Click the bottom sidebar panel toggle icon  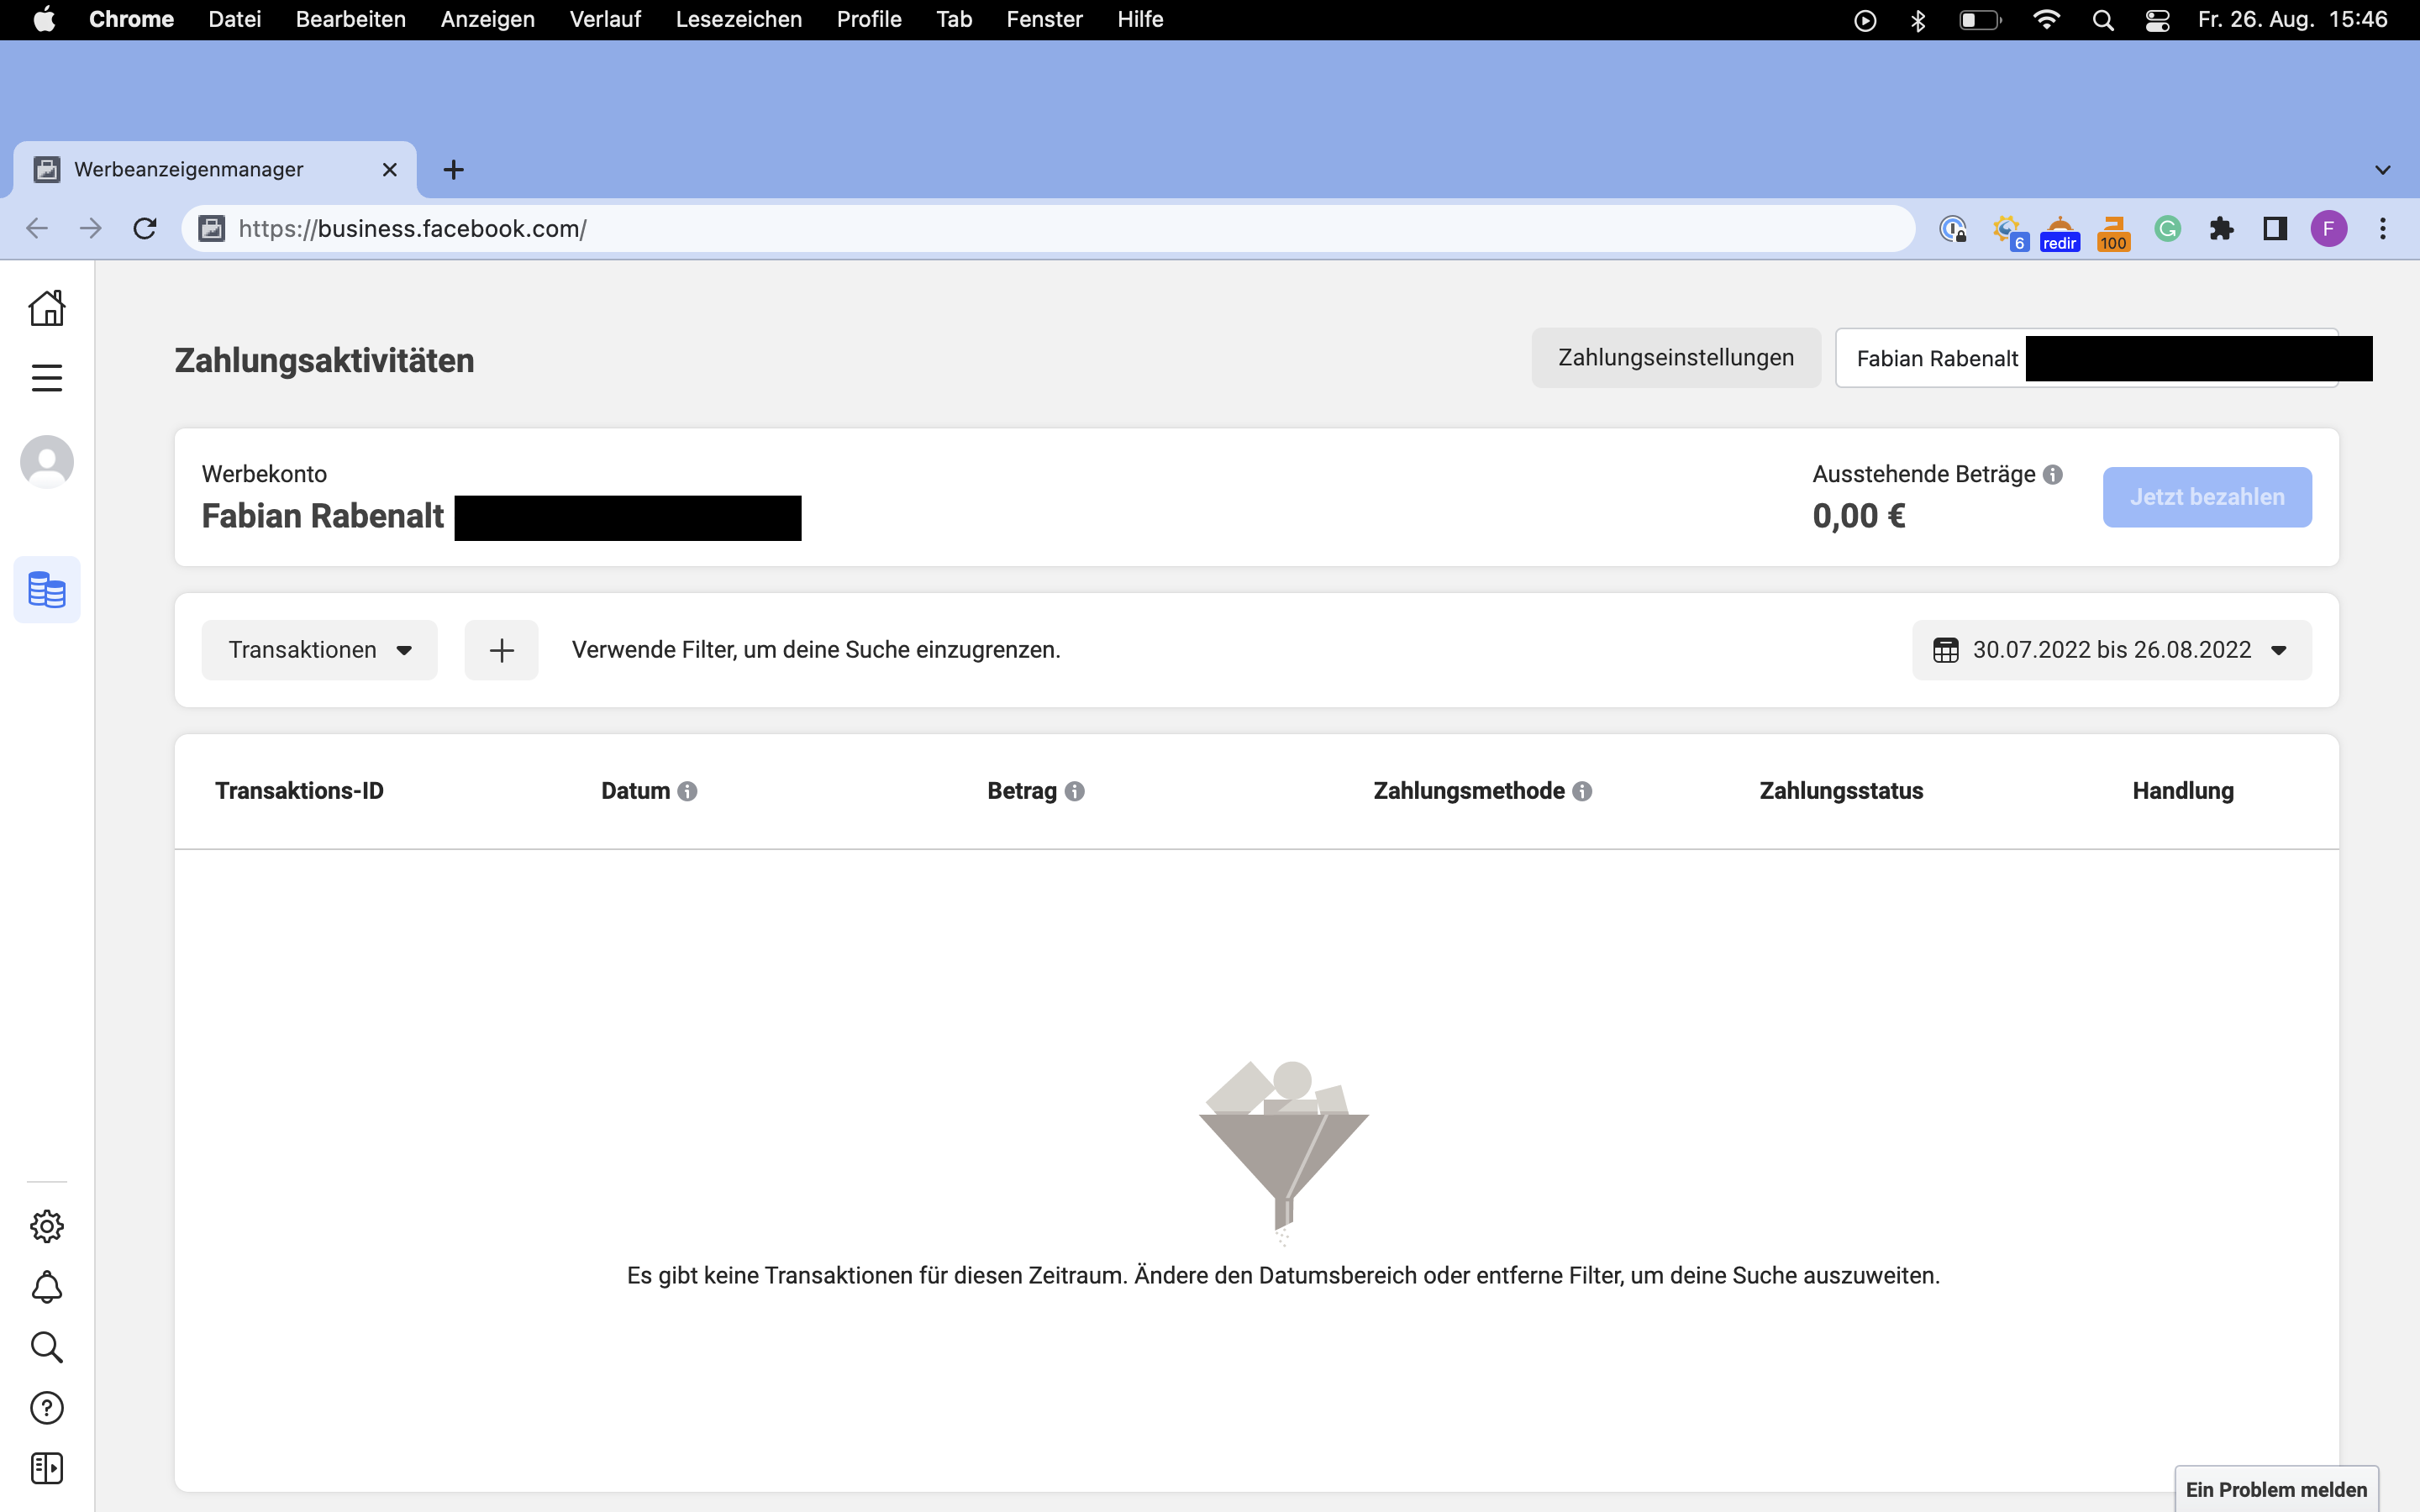point(47,1468)
